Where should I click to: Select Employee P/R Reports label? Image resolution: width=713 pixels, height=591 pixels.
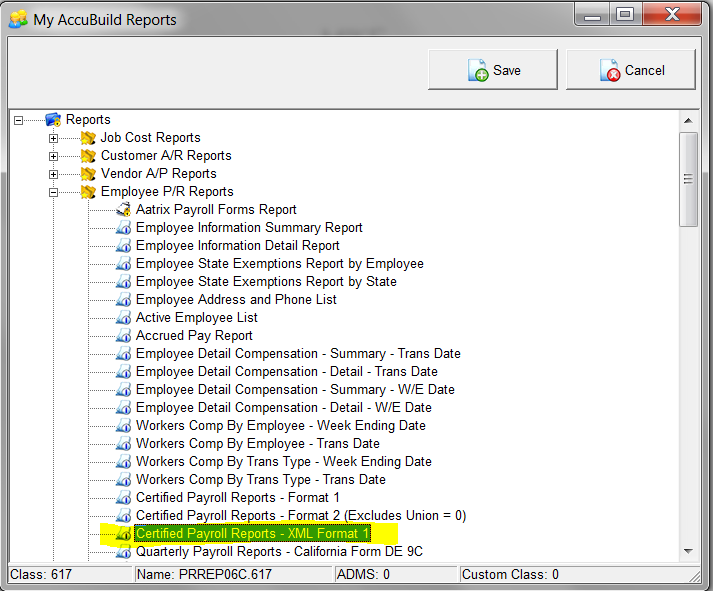point(167,192)
